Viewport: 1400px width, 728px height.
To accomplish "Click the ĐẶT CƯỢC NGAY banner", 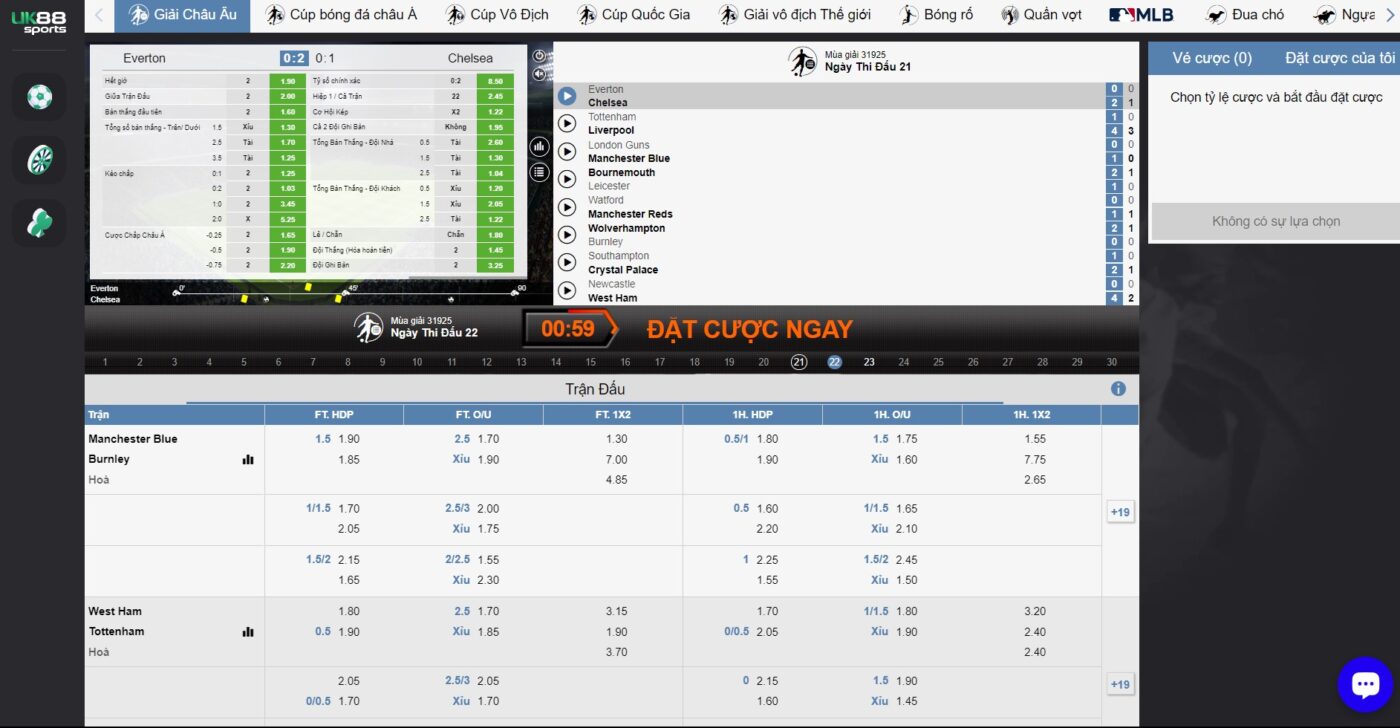I will 750,329.
